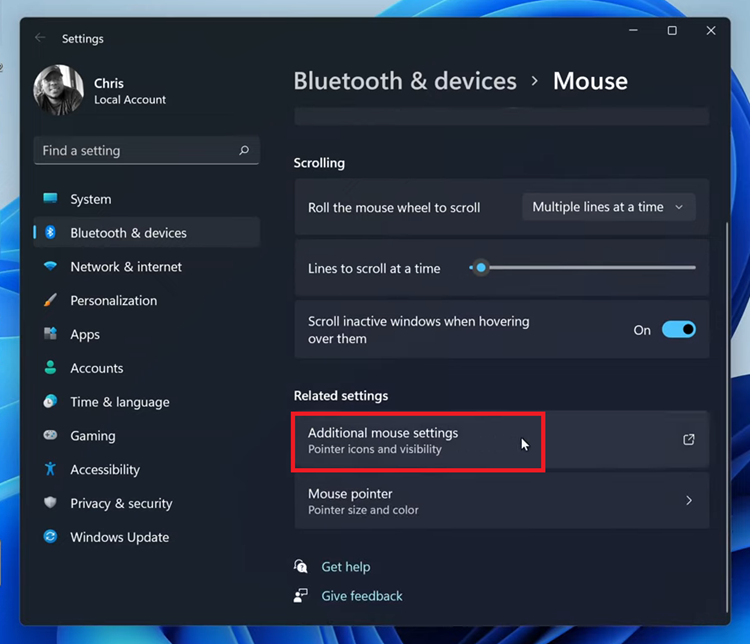Screen dimensions: 750x644
Task: Open Gaming settings
Action: tap(147, 435)
